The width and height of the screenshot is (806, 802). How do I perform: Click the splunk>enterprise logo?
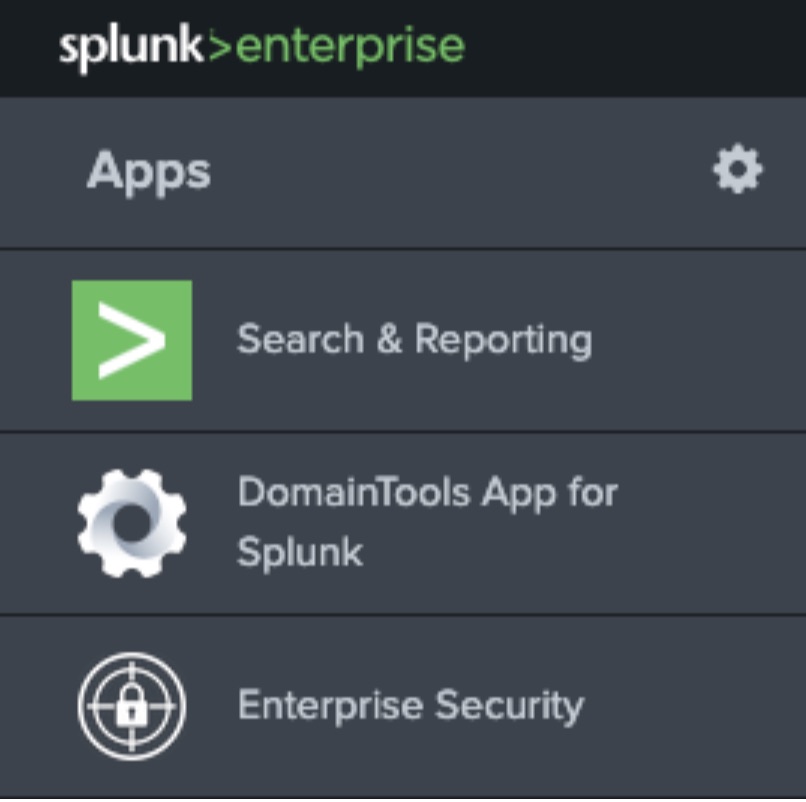(x=262, y=47)
